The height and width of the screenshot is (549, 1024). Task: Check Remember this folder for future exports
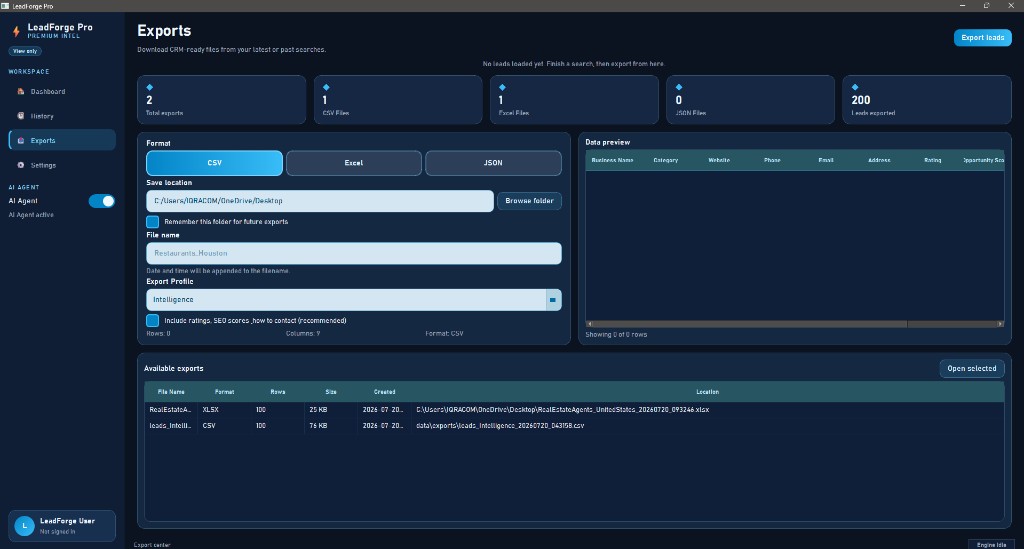click(x=152, y=221)
